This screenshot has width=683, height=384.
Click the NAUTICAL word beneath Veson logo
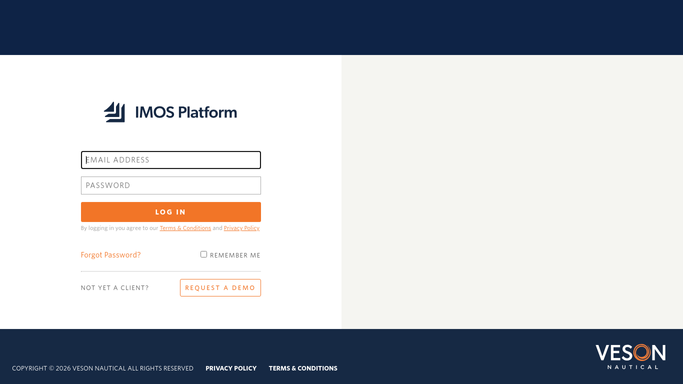pos(632,367)
